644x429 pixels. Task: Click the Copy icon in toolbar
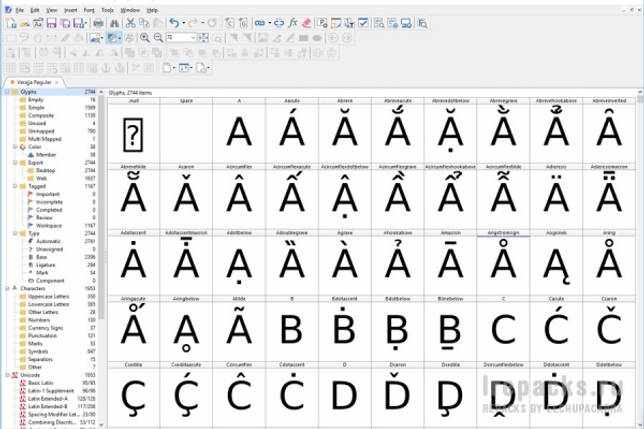[x=144, y=23]
